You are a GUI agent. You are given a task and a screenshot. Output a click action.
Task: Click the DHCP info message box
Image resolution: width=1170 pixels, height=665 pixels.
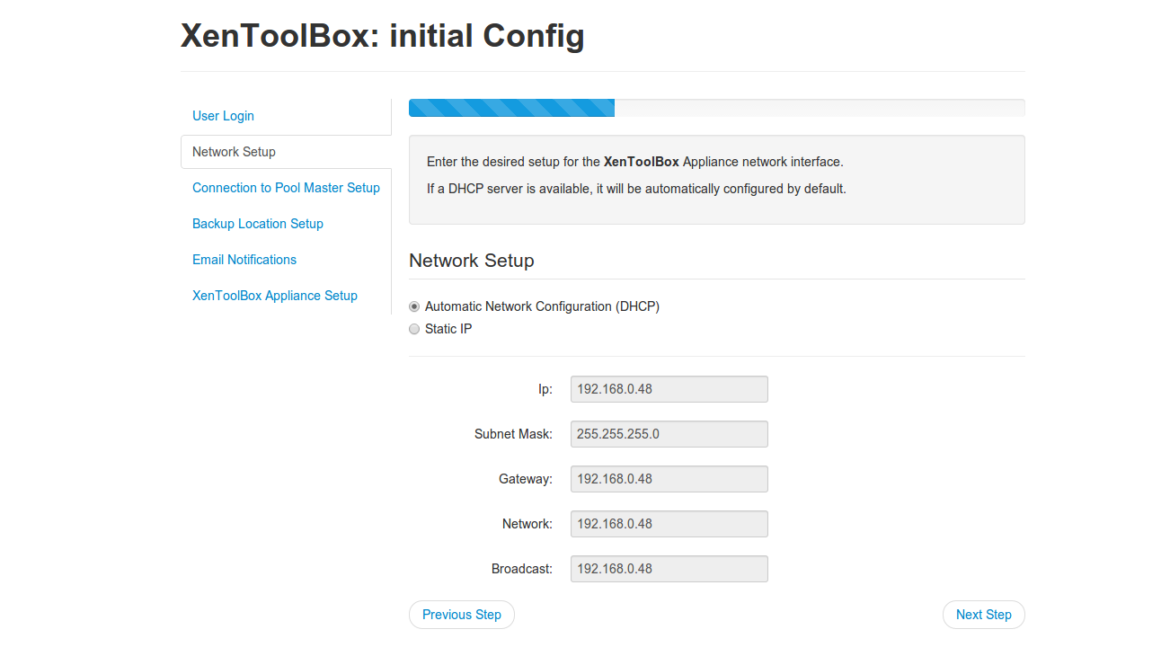[x=716, y=179]
